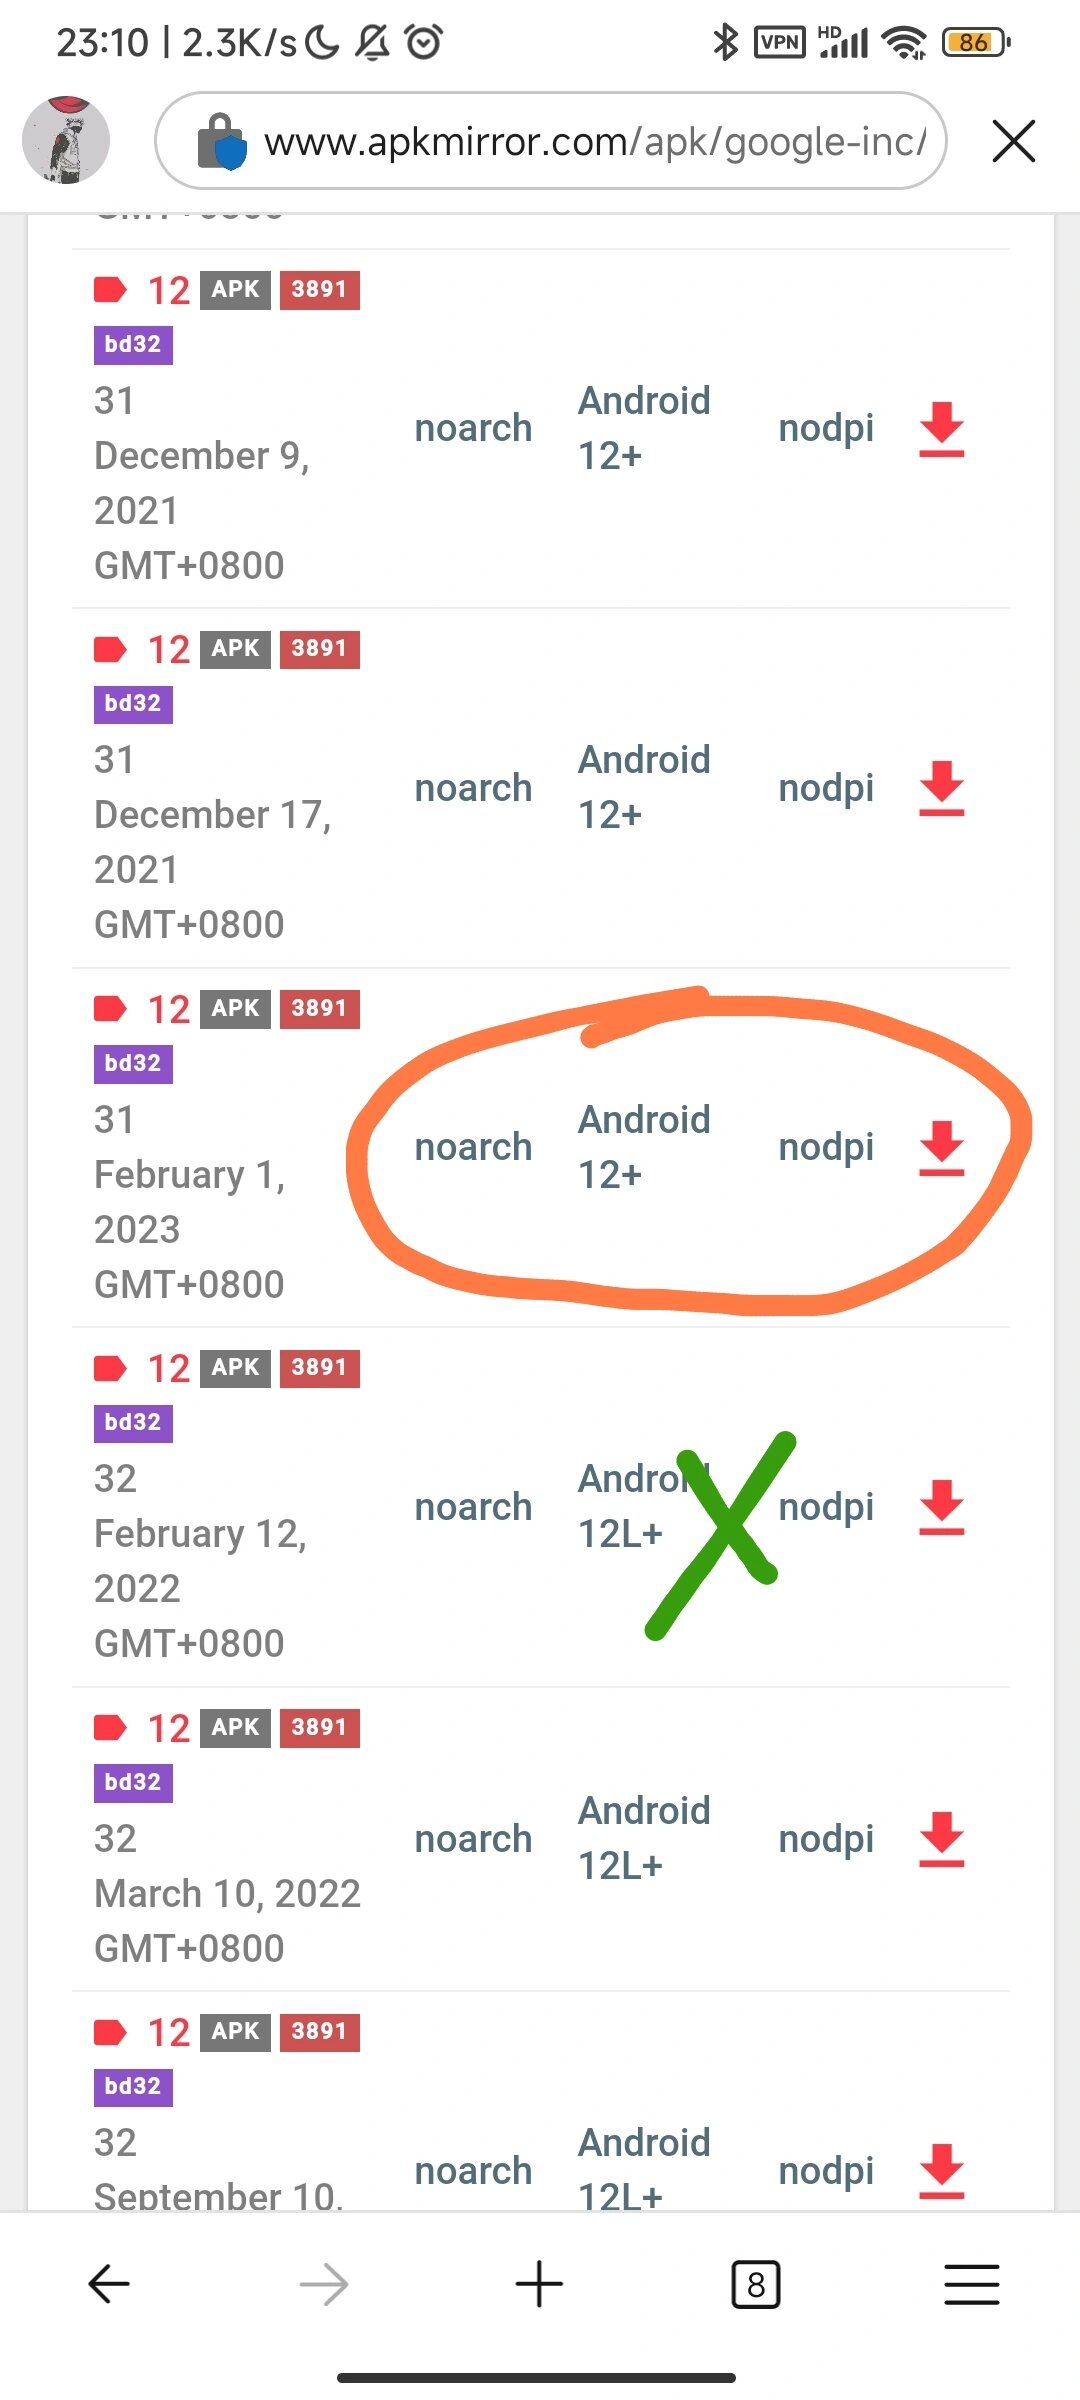Go forward with the forward arrow
1080x2400 pixels.
324,2284
